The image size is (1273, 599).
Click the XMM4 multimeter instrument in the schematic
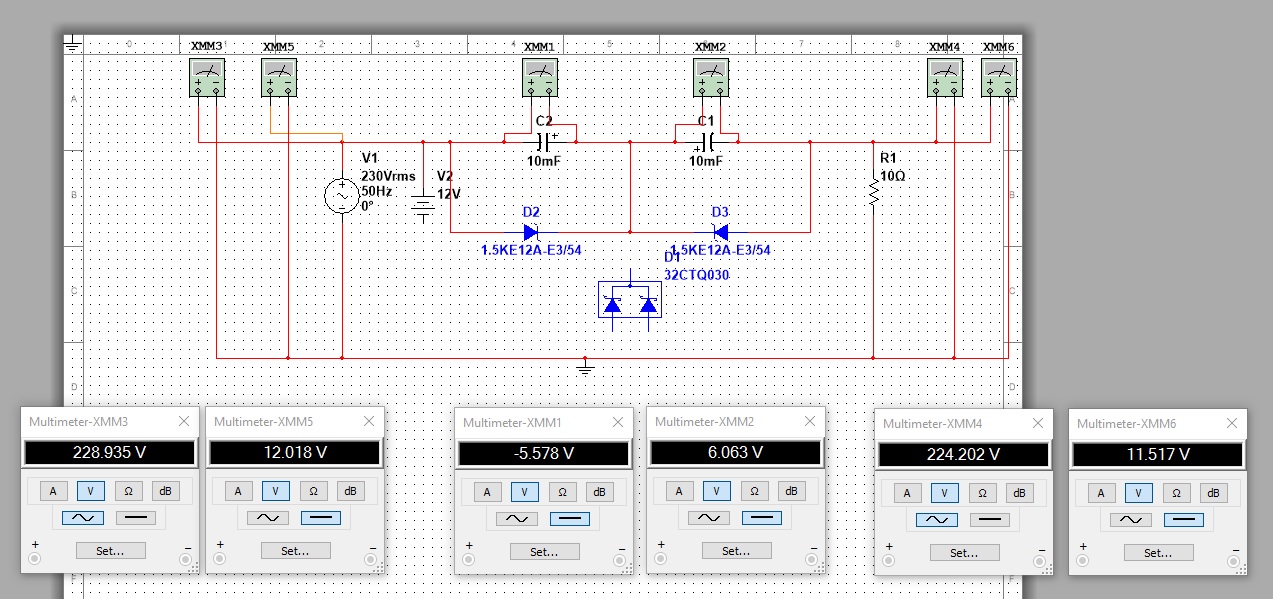pyautogui.click(x=945, y=77)
